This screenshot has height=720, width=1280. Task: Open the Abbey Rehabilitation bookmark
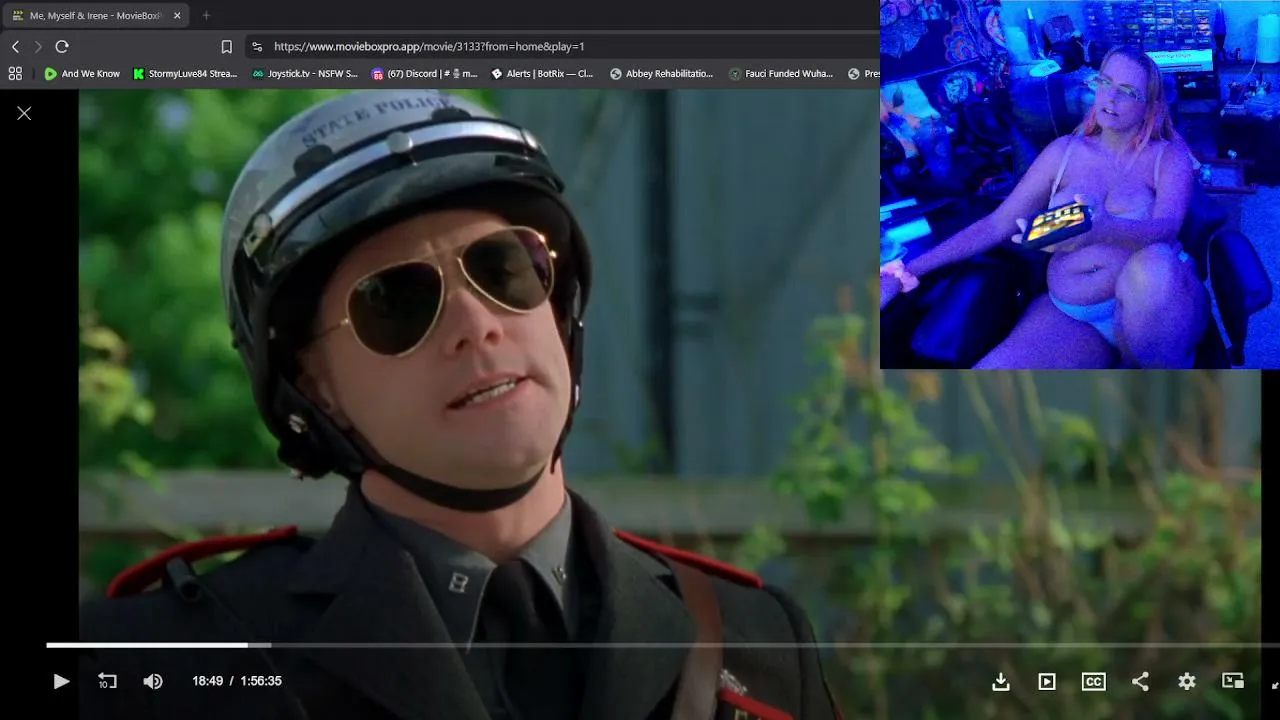(661, 74)
